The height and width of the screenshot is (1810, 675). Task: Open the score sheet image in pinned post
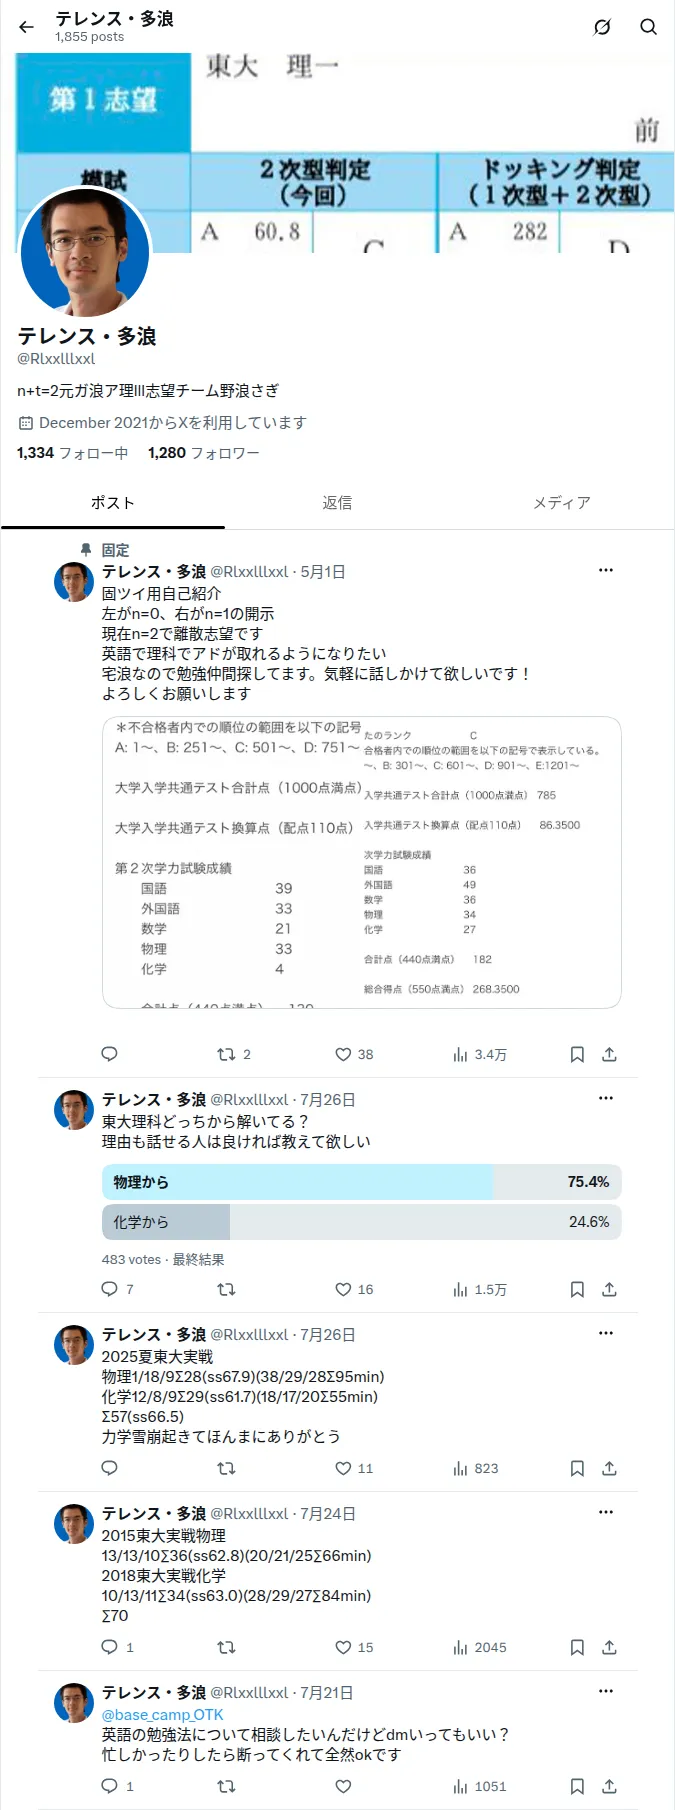coord(361,862)
